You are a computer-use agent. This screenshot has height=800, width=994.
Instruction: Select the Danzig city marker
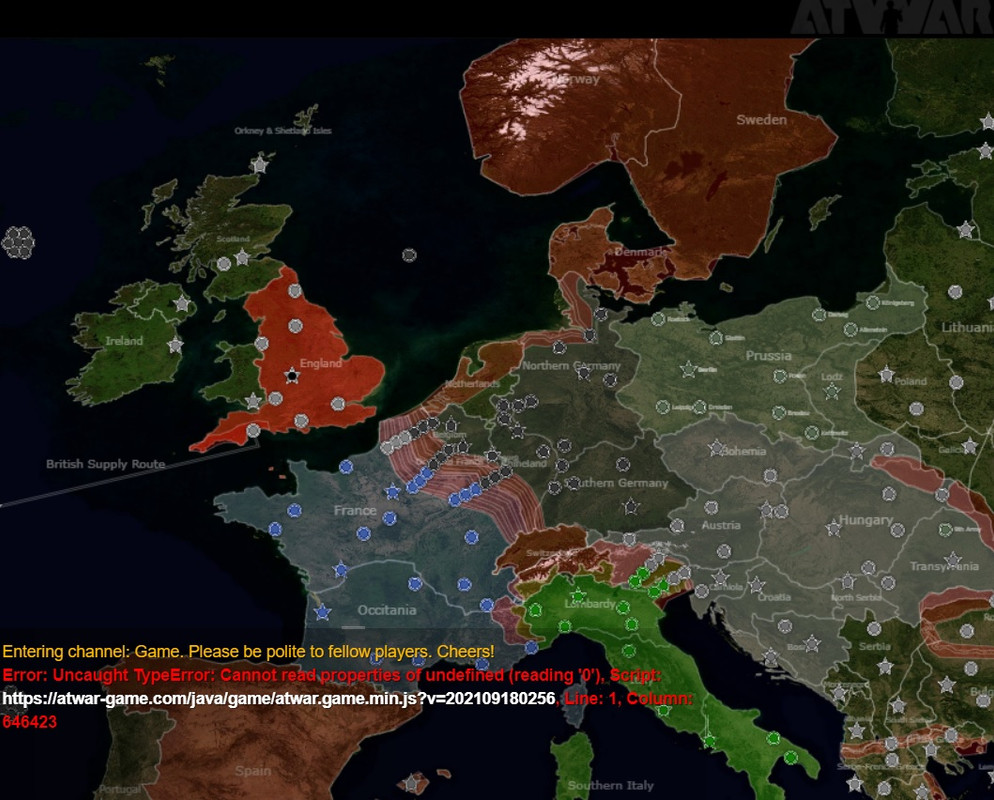click(819, 314)
